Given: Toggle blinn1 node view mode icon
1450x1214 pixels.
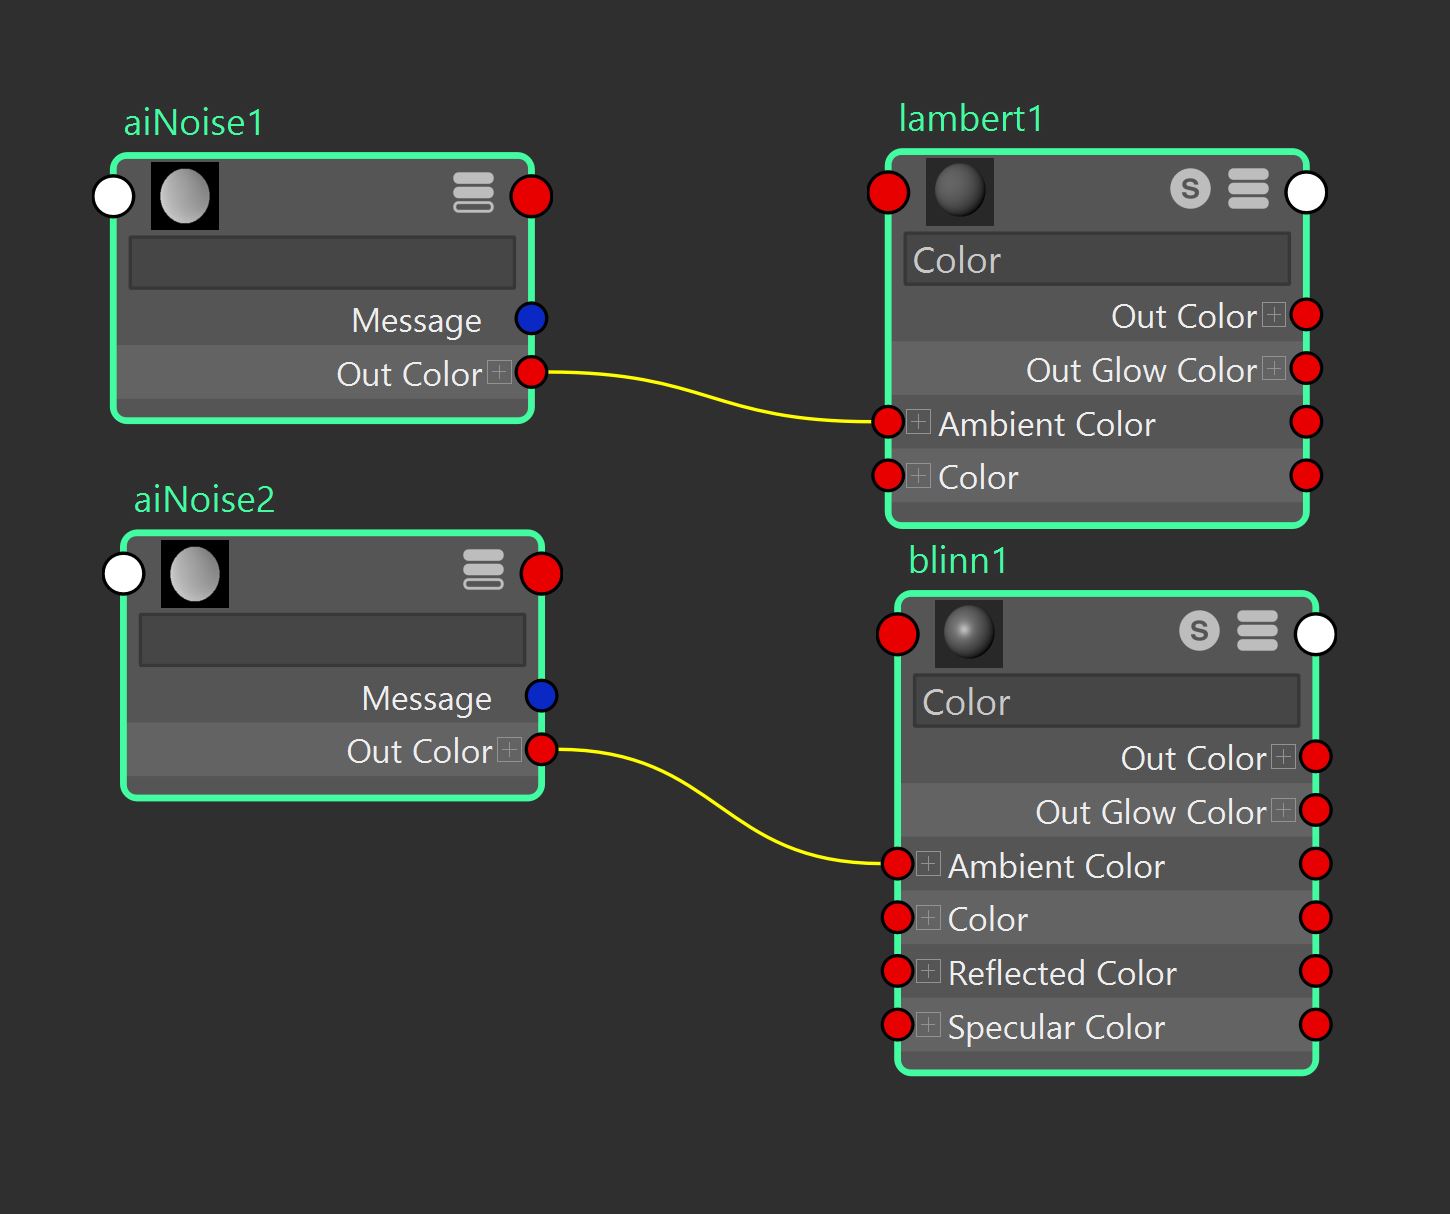Looking at the screenshot, I should pos(1257,631).
